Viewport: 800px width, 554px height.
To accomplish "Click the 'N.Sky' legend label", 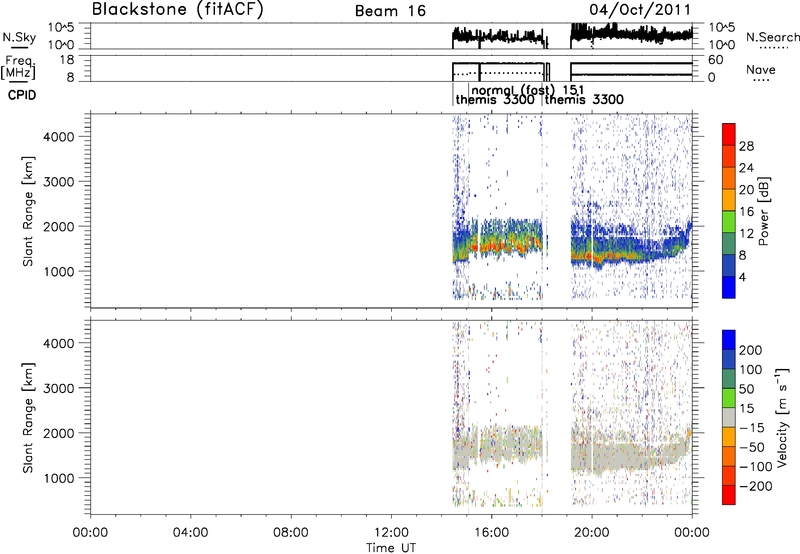I will tap(19, 37).
